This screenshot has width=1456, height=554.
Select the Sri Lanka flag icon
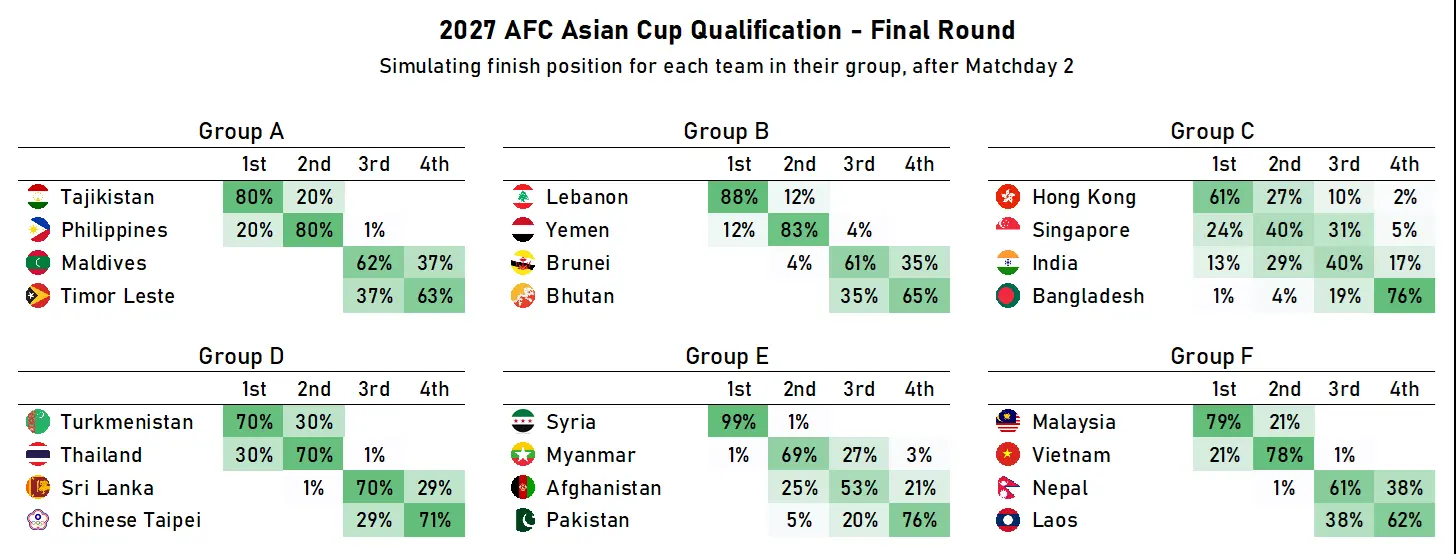tap(37, 488)
